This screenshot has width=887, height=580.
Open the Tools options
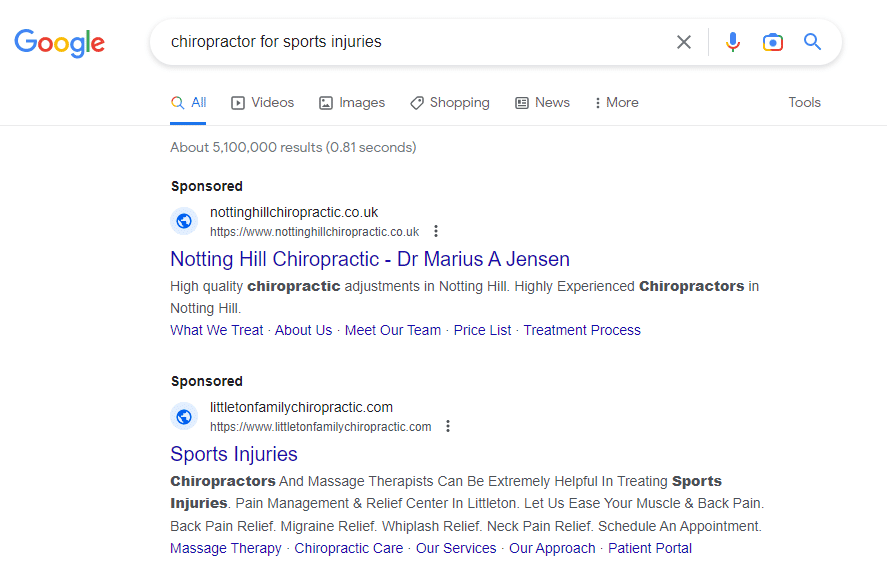pos(804,102)
